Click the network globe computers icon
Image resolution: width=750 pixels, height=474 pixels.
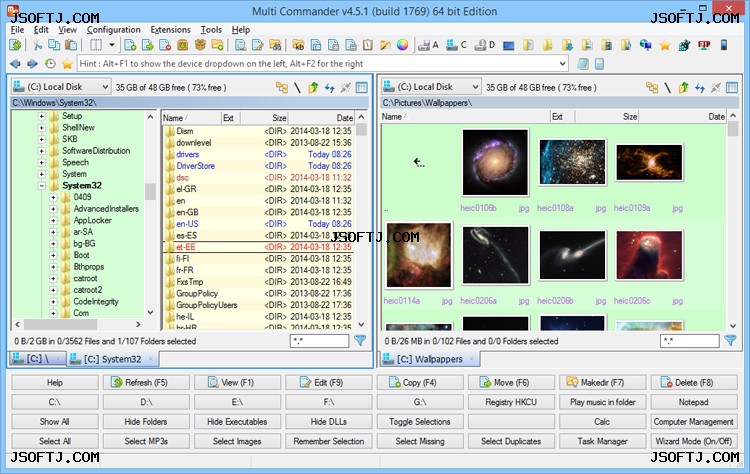point(645,45)
